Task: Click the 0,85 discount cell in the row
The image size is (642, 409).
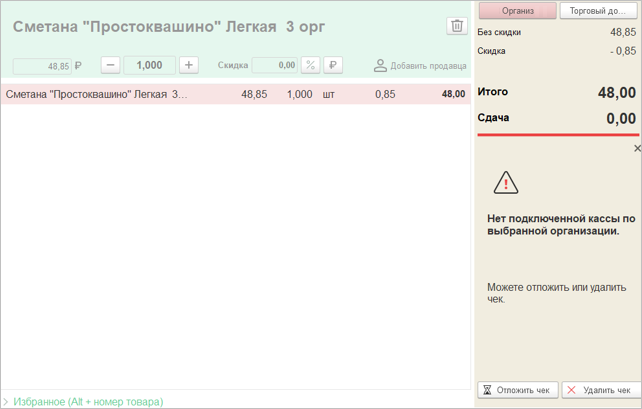Action: pyautogui.click(x=385, y=94)
